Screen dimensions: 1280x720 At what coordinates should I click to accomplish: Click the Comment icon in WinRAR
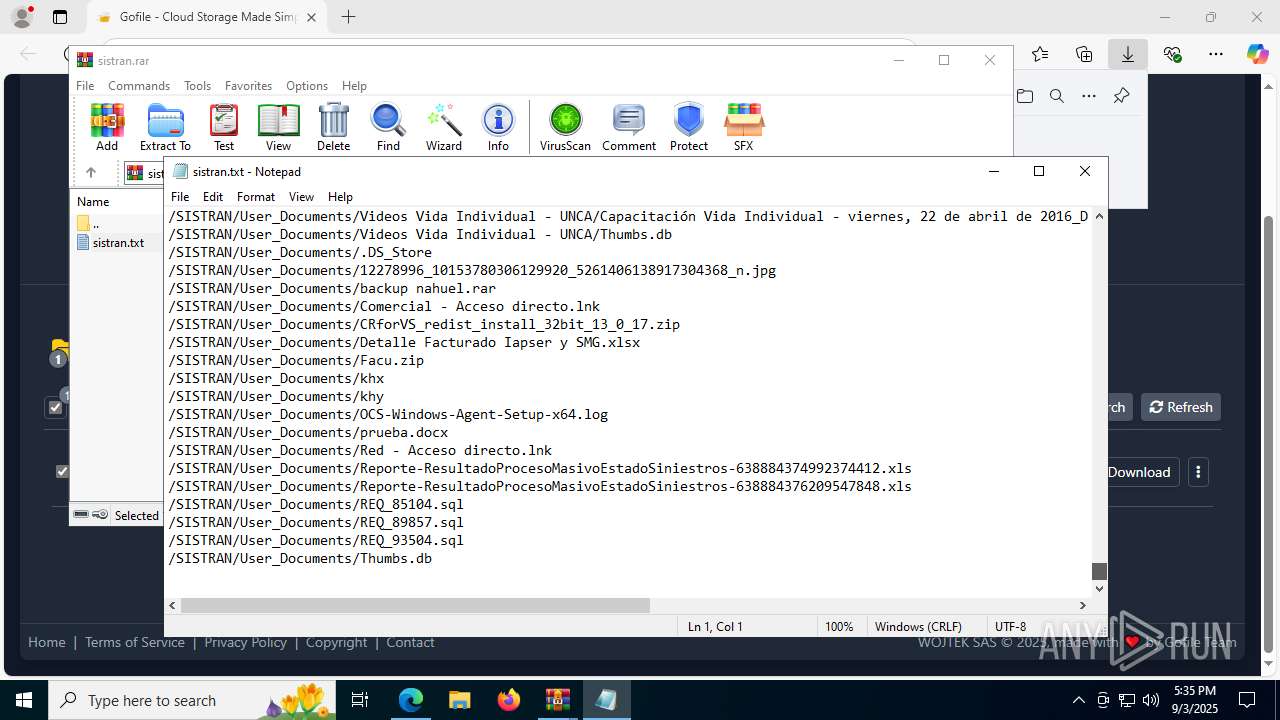tap(629, 127)
